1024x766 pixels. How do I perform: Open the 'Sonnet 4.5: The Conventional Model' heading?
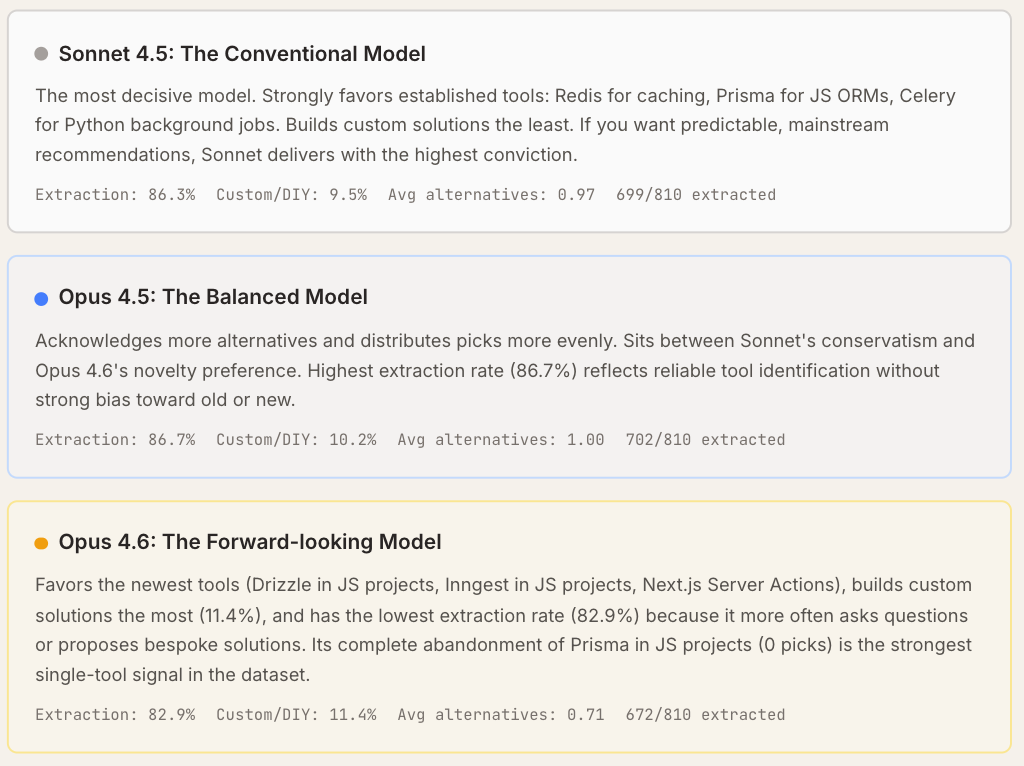tap(242, 54)
